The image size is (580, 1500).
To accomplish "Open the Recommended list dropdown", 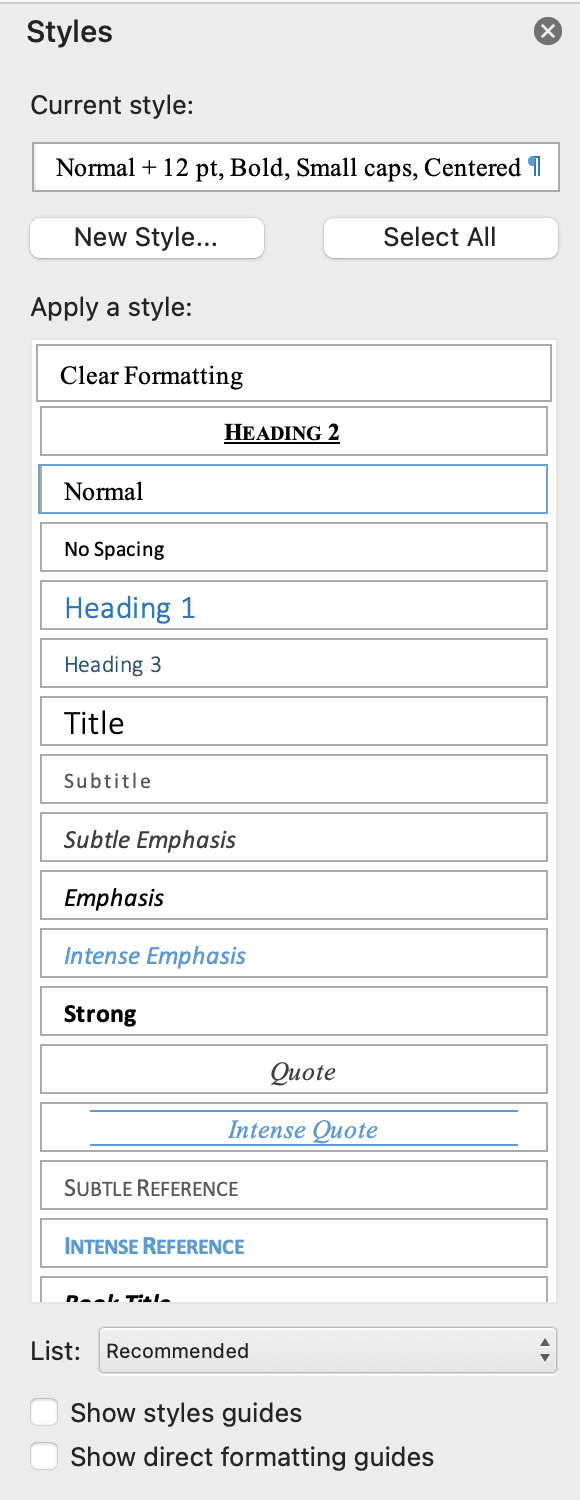I will (x=327, y=1350).
